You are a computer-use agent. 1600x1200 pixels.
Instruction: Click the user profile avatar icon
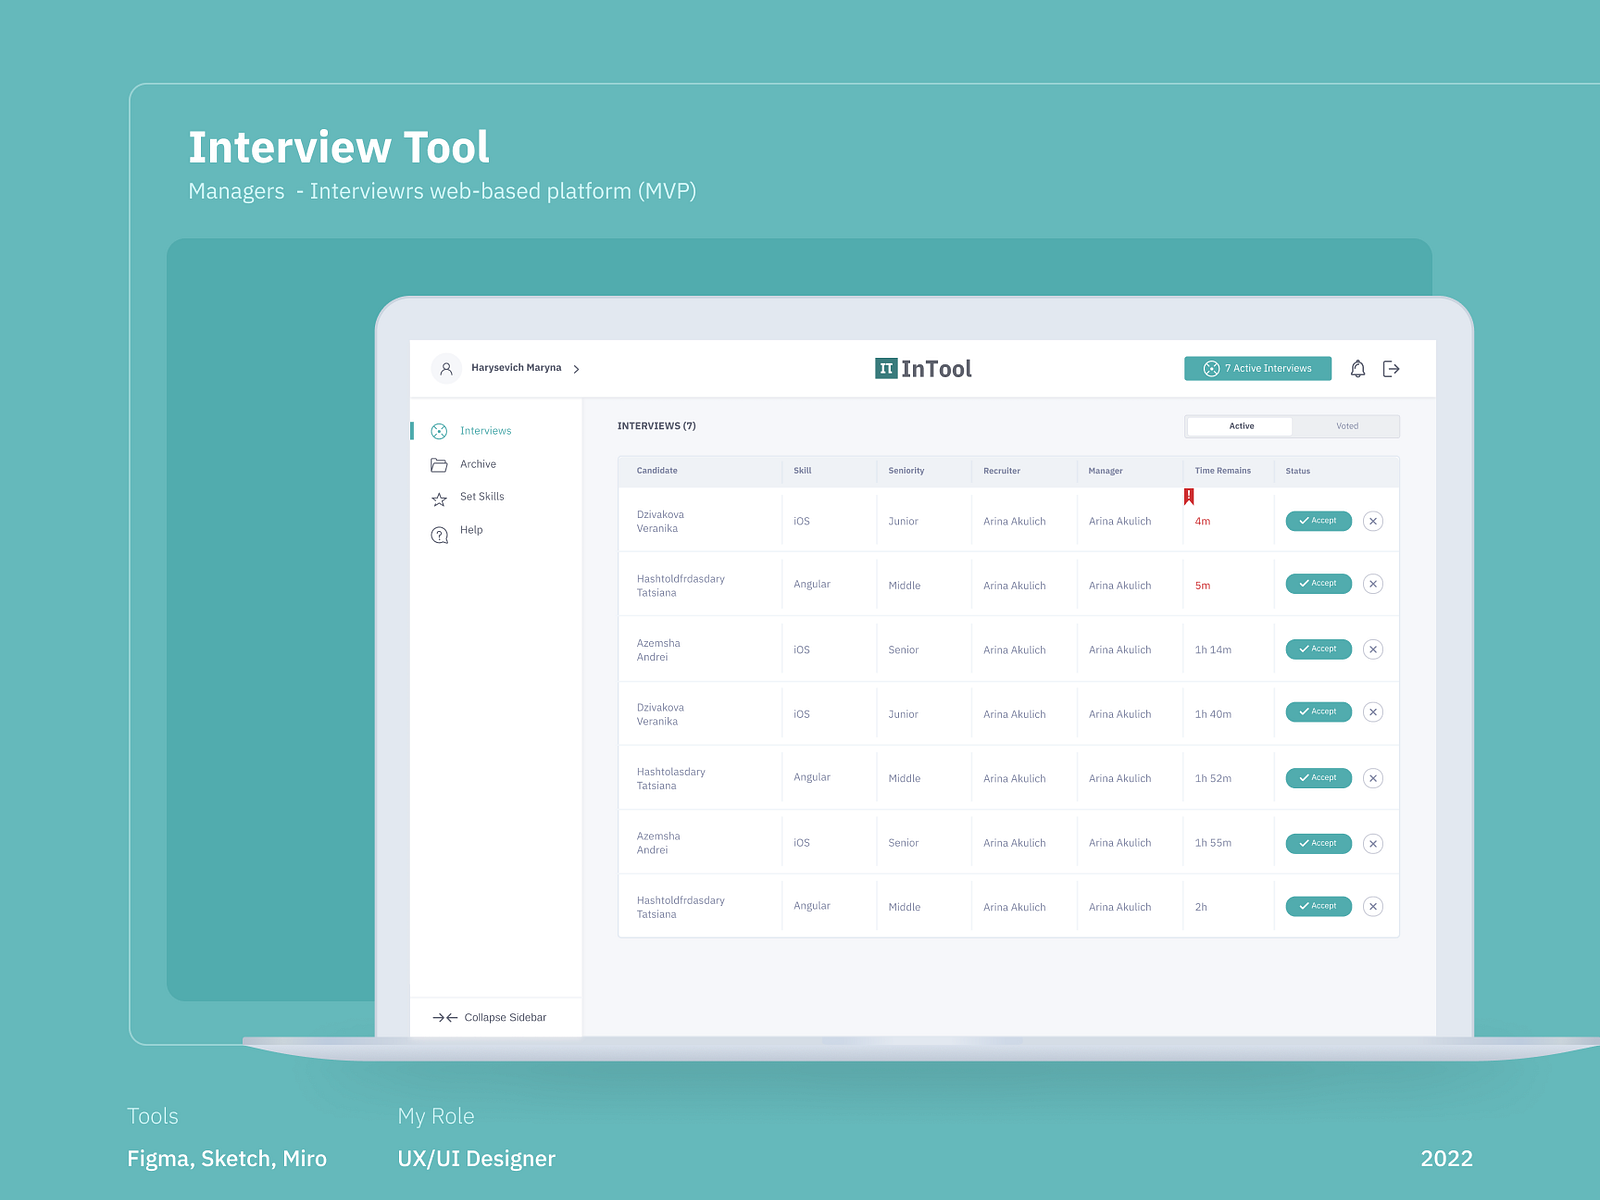coord(446,368)
